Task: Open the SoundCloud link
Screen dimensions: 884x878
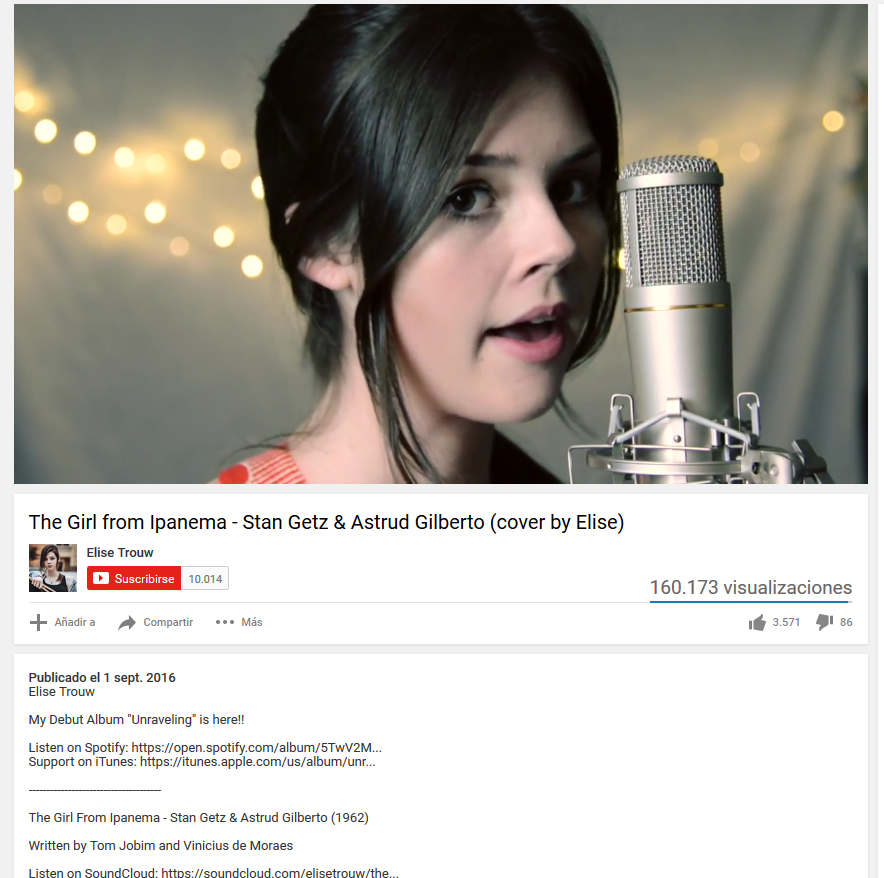Action: coord(280,873)
